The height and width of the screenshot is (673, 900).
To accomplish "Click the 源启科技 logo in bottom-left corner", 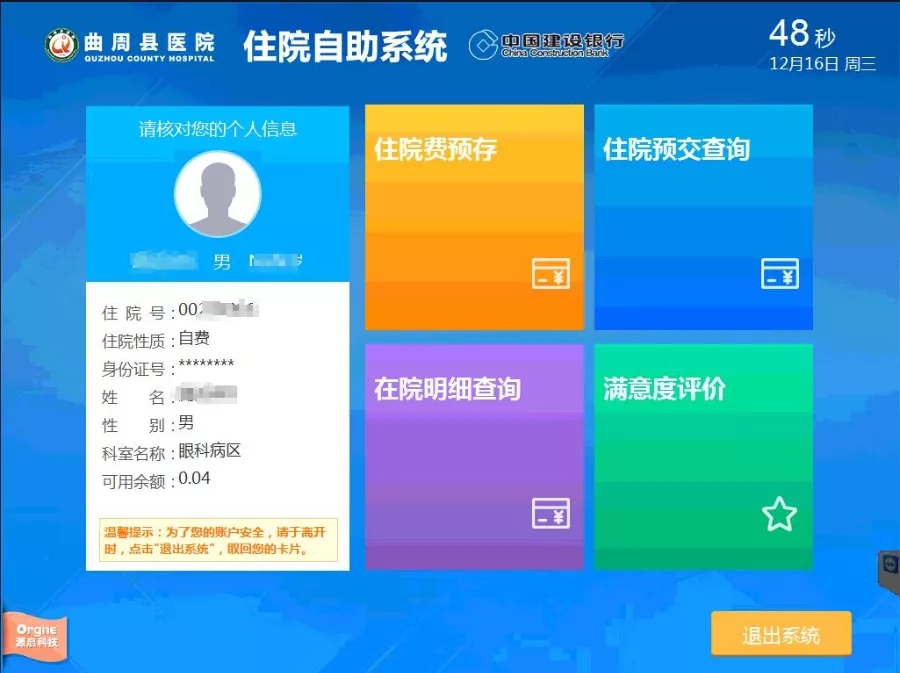I will tap(36, 634).
